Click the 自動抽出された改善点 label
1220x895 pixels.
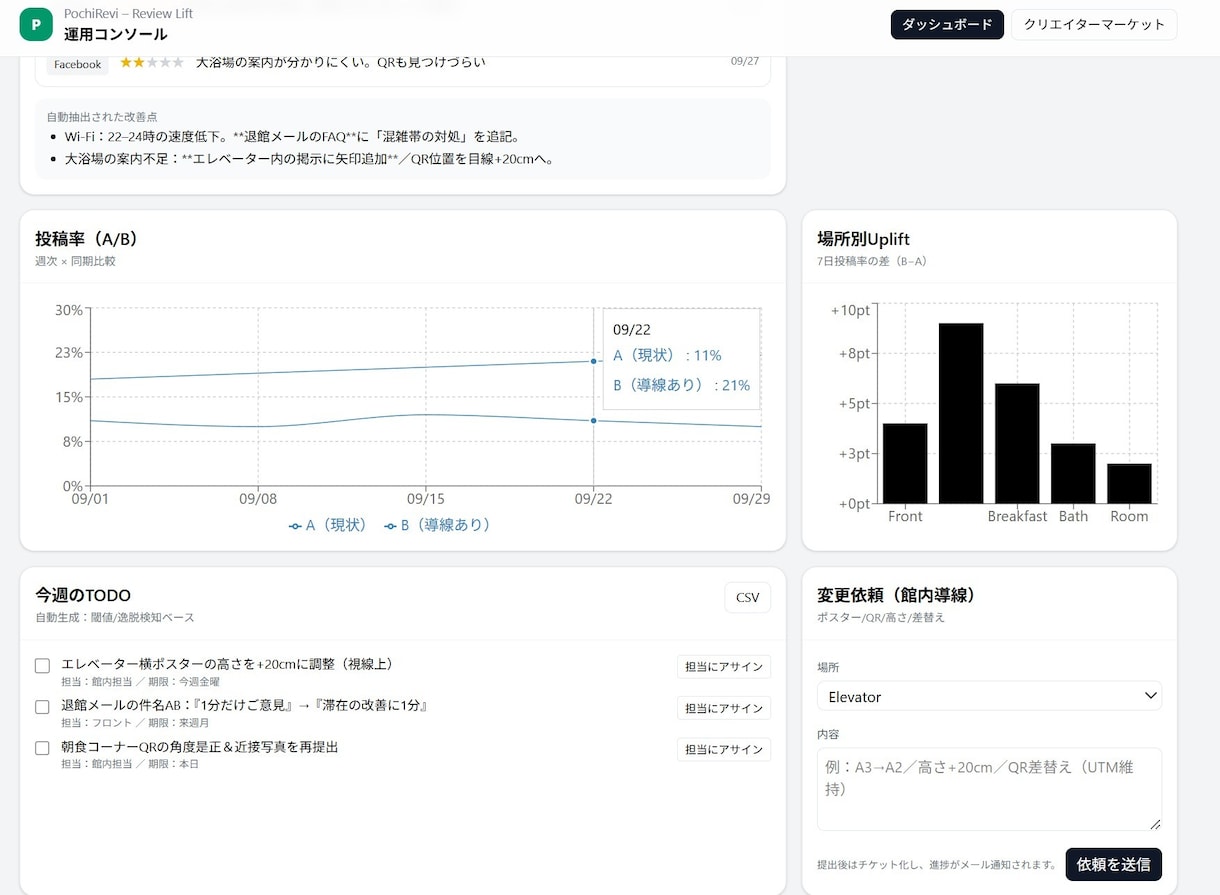point(102,117)
